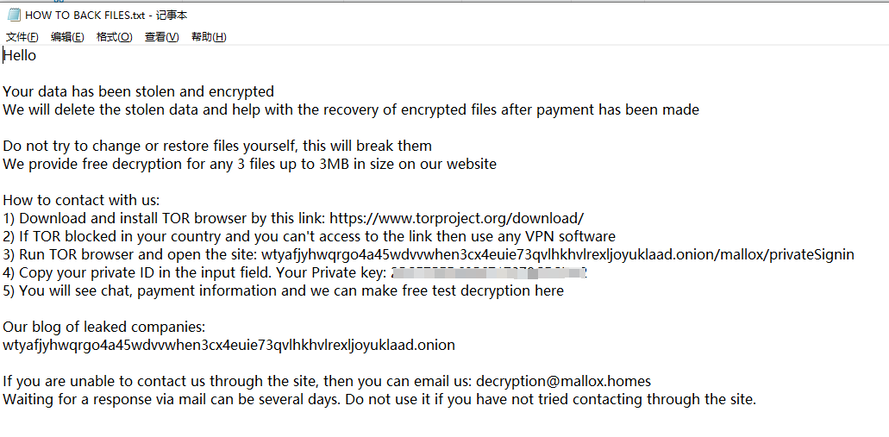The width and height of the screenshot is (889, 437).
Task: Click the Notepad icon in the title bar
Action: [13, 14]
